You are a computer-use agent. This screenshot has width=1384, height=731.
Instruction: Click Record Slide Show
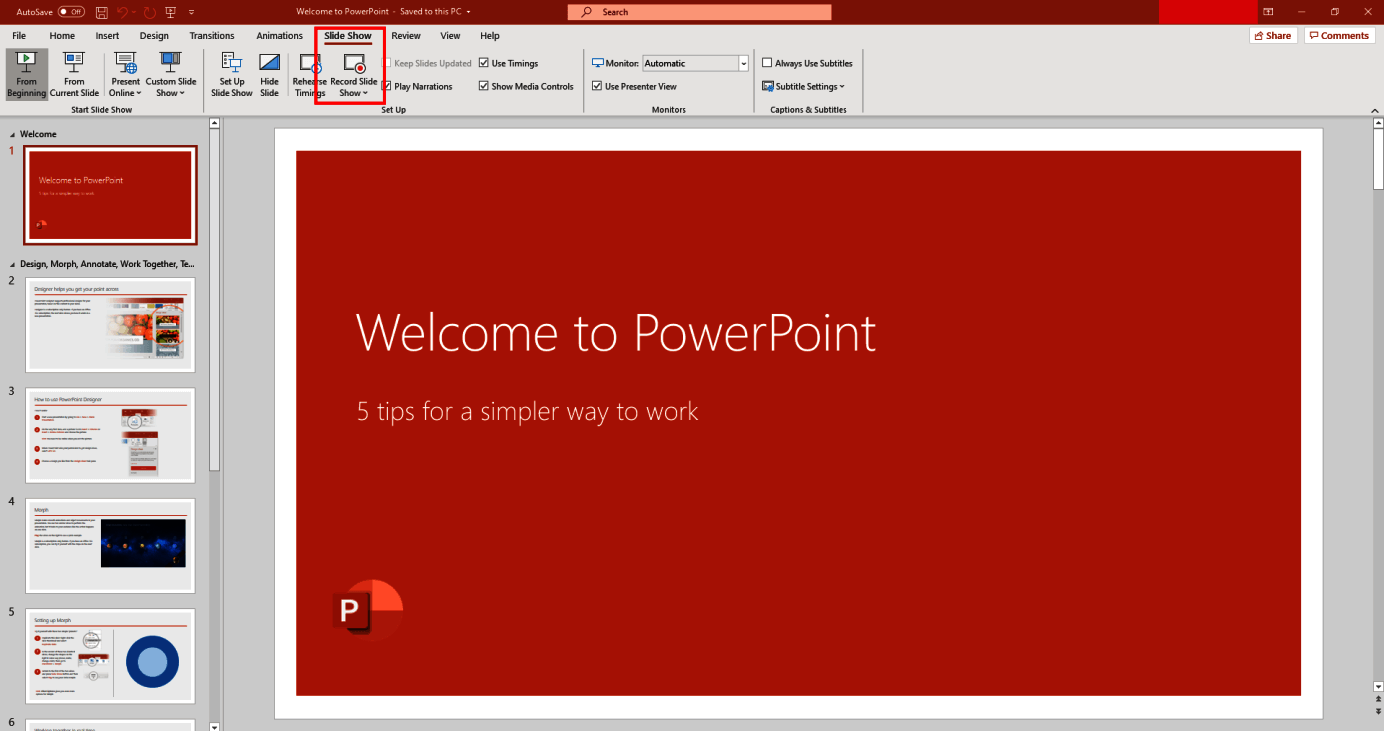352,74
